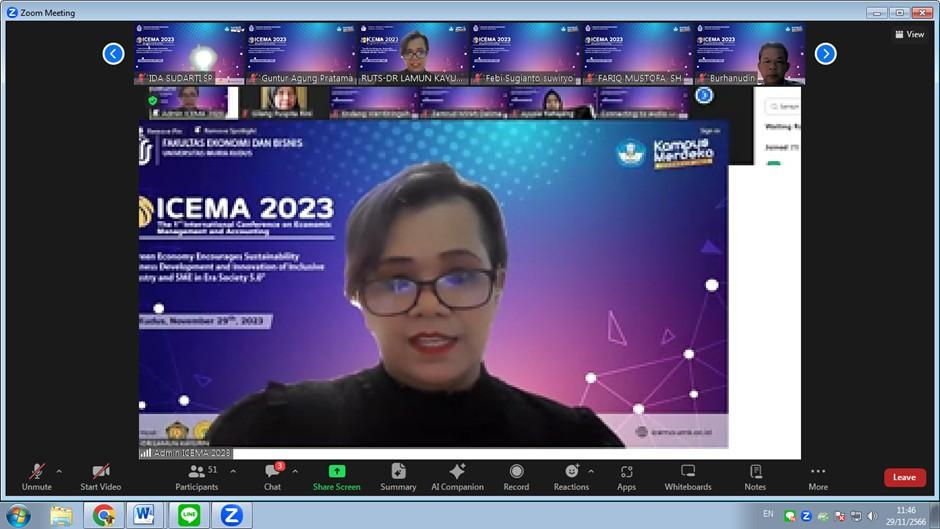Click the volume speaker tray icon
This screenshot has width=940, height=529.
872,516
